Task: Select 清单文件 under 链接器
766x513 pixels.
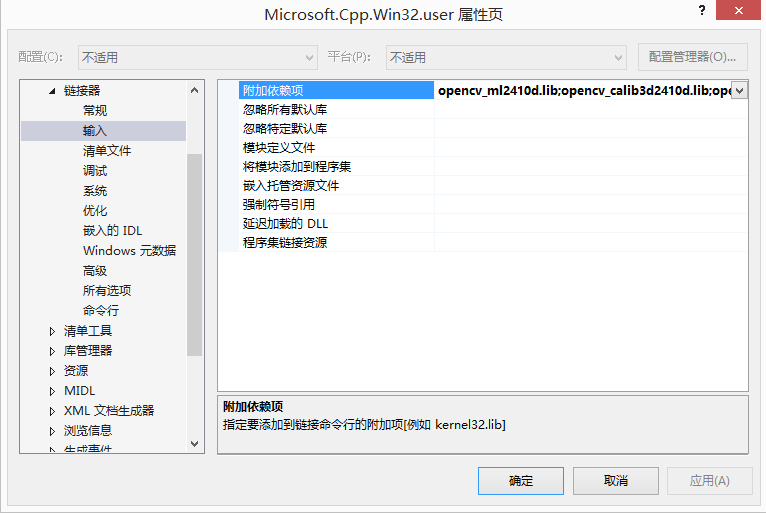Action: (x=107, y=150)
